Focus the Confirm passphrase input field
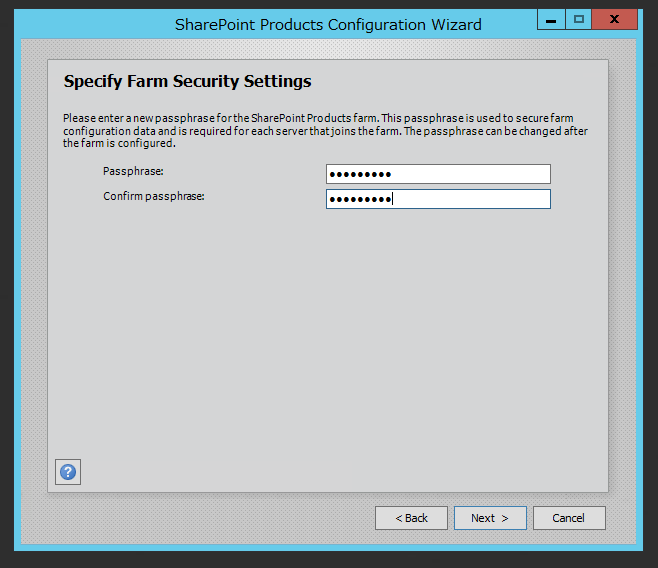Screen dimensions: 658x568 coord(438,199)
